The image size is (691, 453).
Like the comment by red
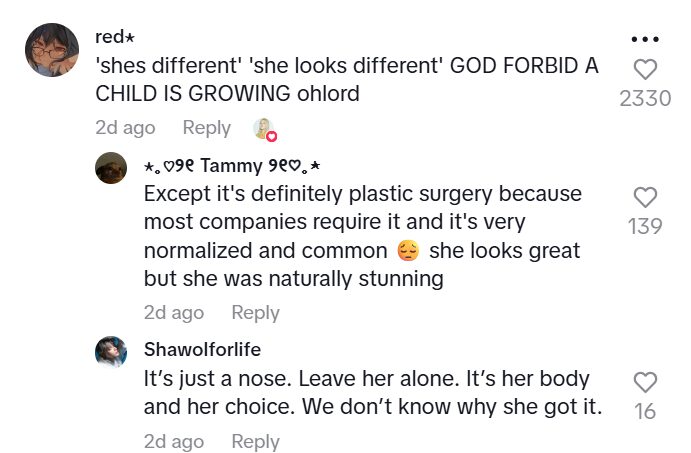click(x=646, y=69)
